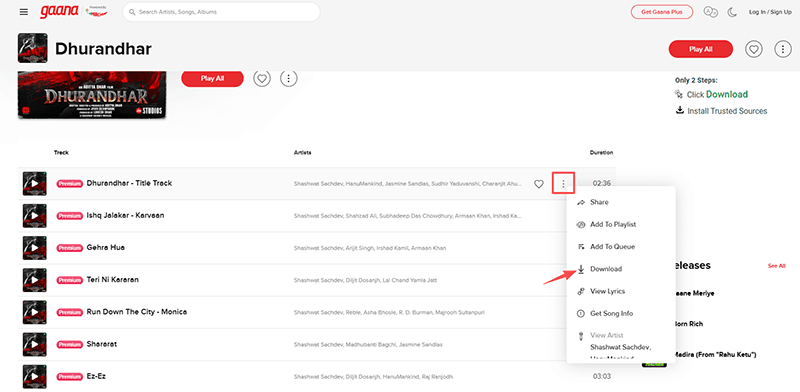Screen dimensions: 800x392
Task: Click artists list of Gehra Hua row
Action: (369, 248)
